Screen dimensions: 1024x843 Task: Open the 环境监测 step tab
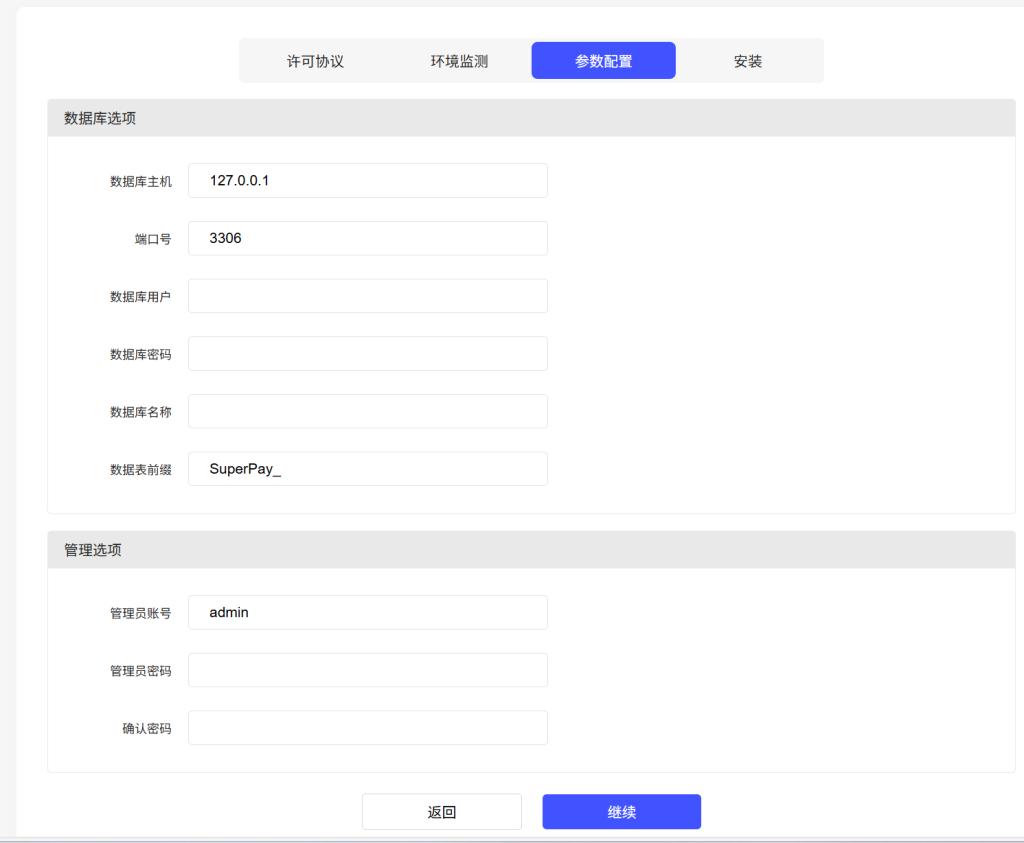point(459,61)
